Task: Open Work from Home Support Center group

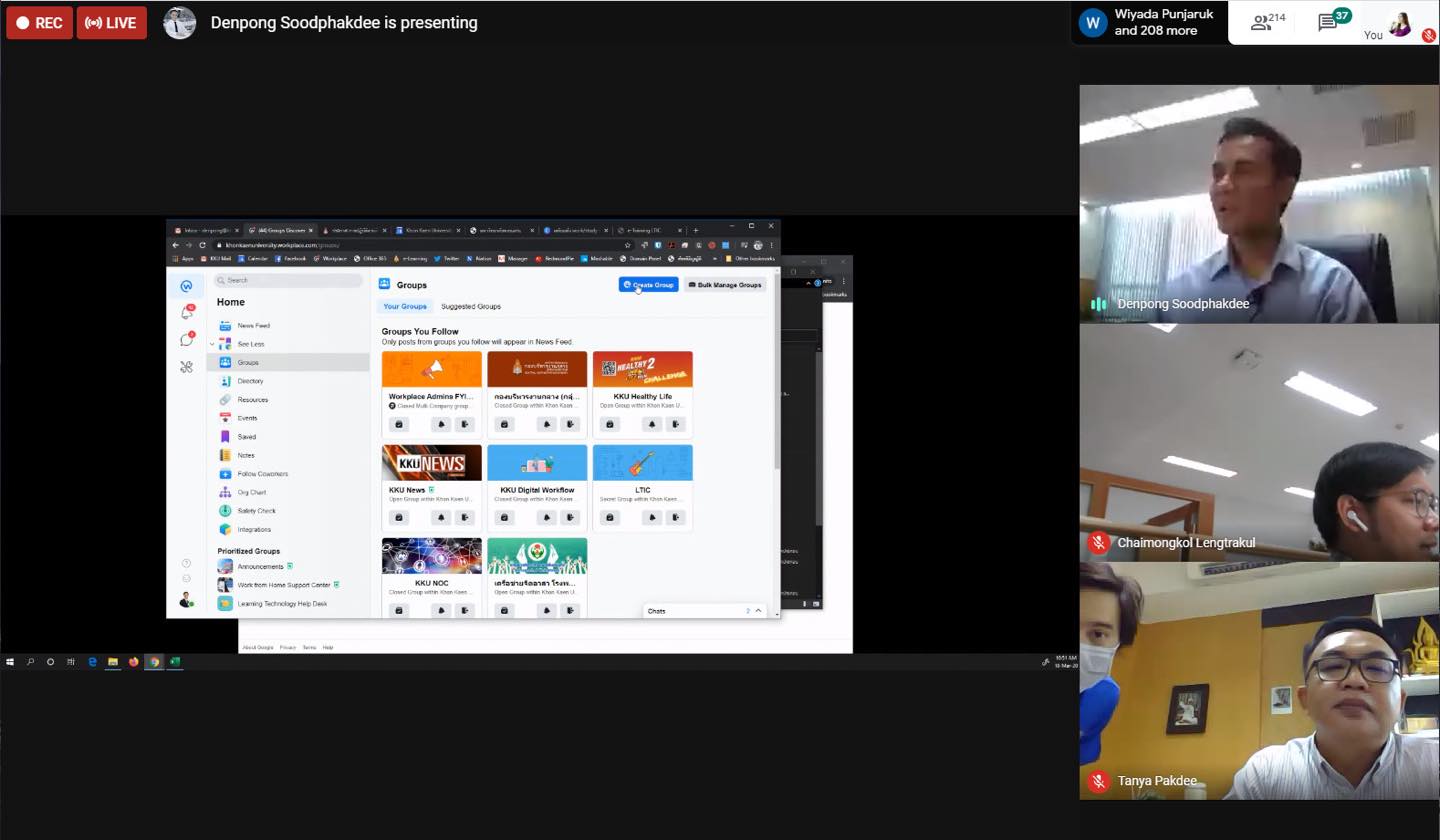Action: tap(288, 585)
